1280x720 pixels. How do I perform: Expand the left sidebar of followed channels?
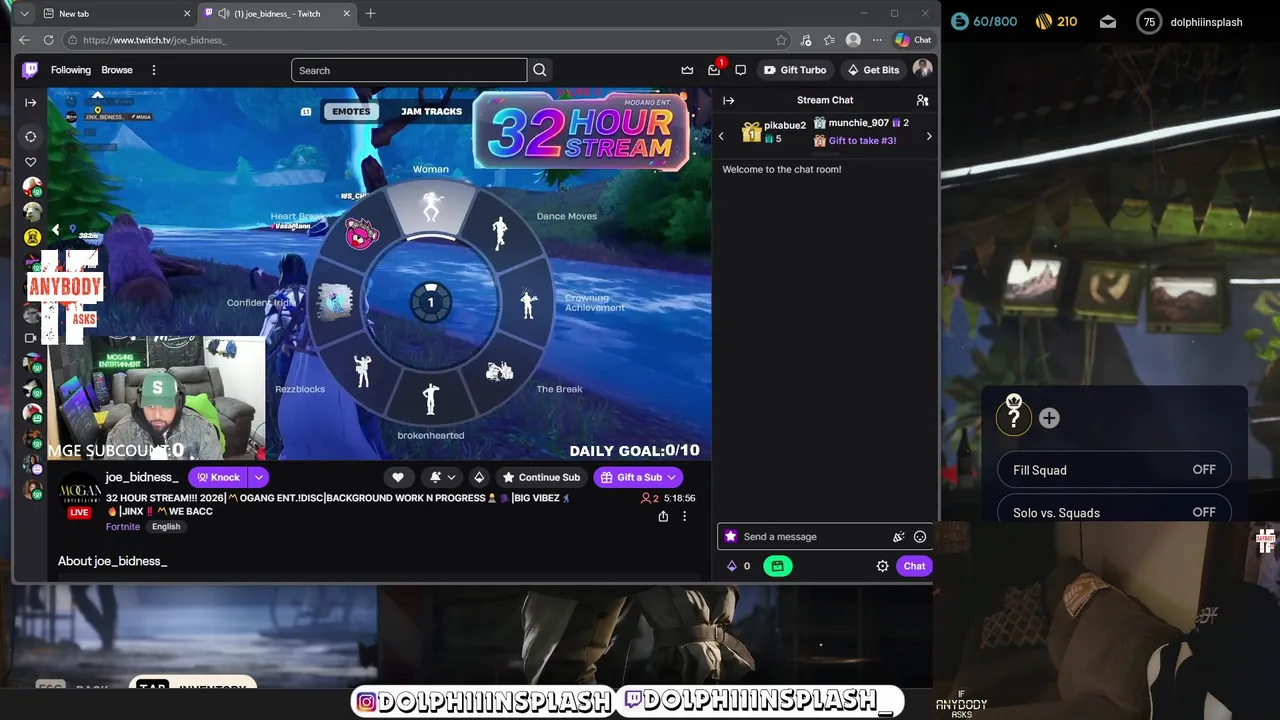[31, 102]
